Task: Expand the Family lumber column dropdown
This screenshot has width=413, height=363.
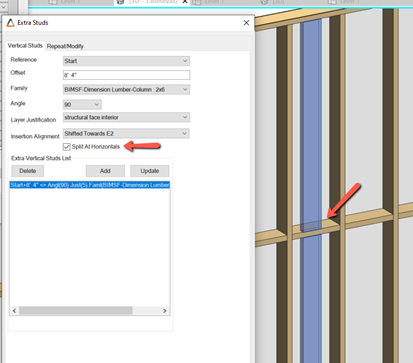Action: pos(126,90)
